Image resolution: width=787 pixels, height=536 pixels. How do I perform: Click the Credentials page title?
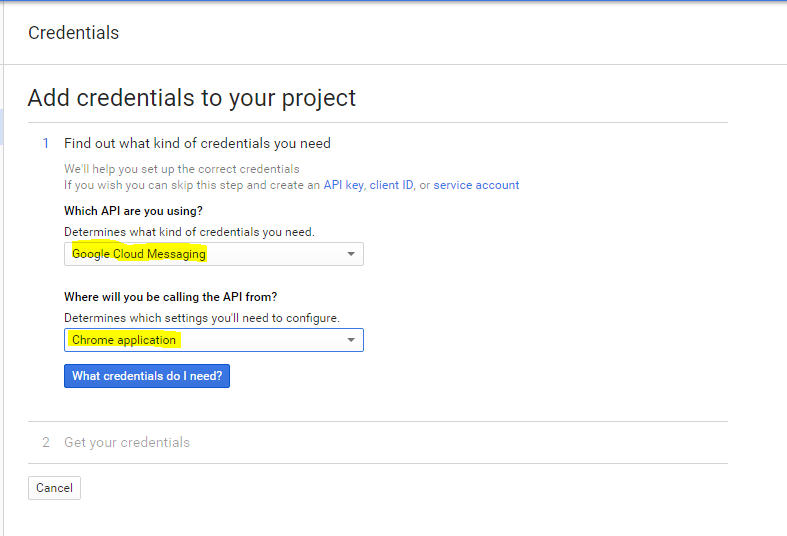coord(74,33)
